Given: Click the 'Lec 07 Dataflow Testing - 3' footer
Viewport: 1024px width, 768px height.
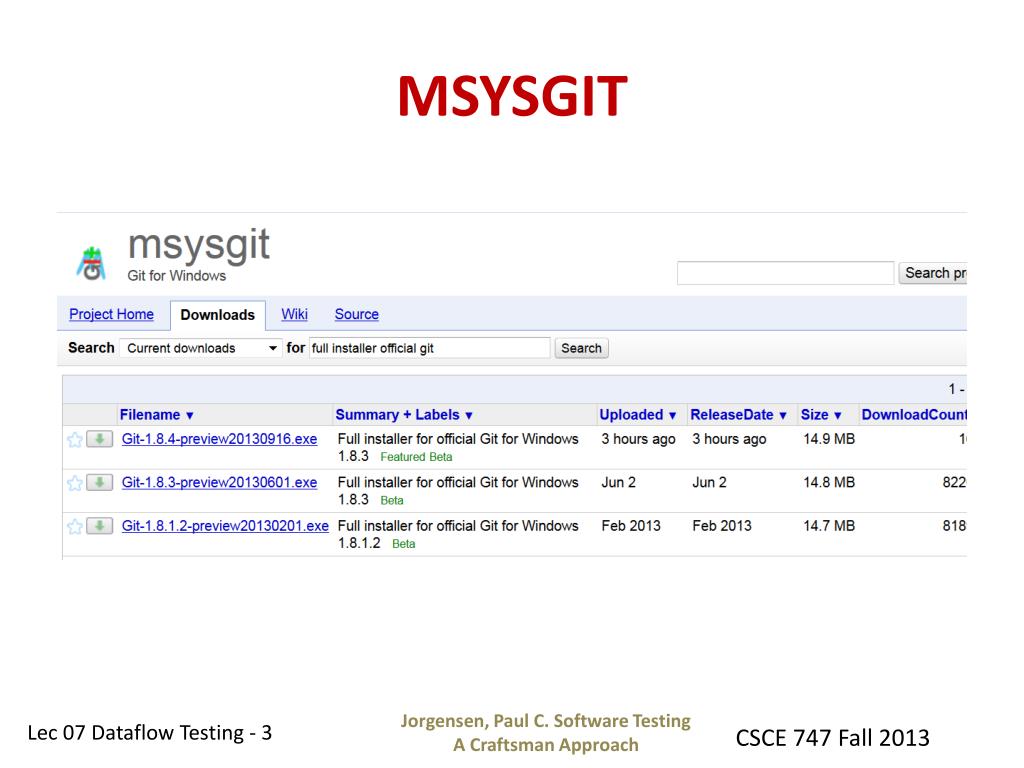Looking at the screenshot, I should tap(150, 733).
